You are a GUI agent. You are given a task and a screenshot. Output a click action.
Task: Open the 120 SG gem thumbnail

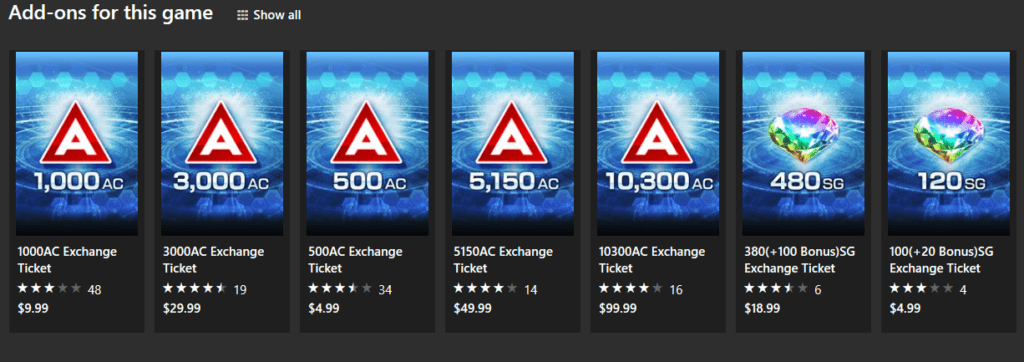949,144
